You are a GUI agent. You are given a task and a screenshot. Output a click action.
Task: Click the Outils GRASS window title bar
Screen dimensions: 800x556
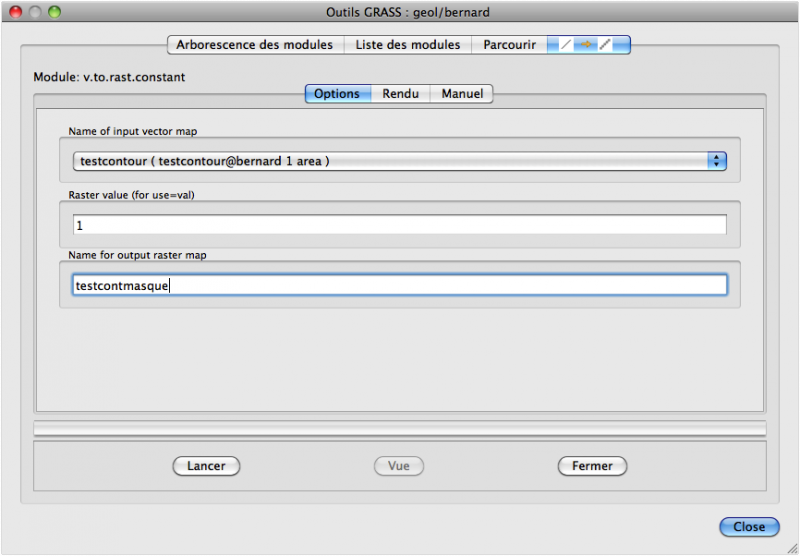pos(400,11)
